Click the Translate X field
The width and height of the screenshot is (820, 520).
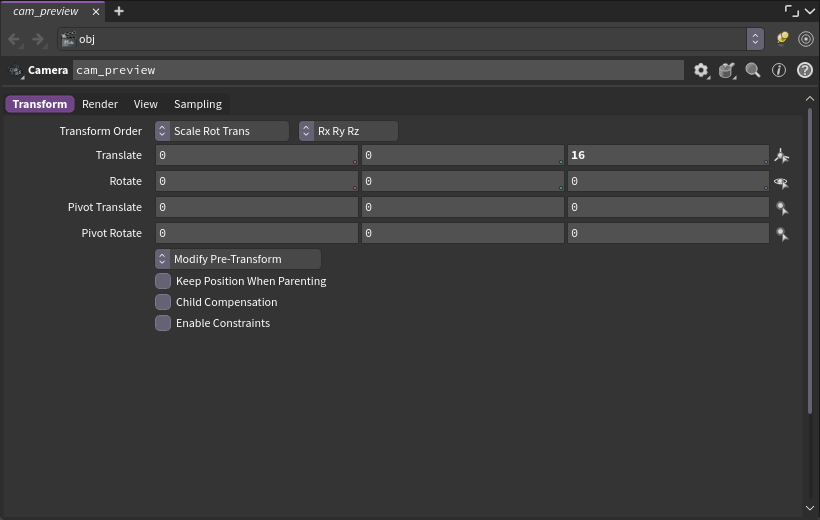click(257, 155)
